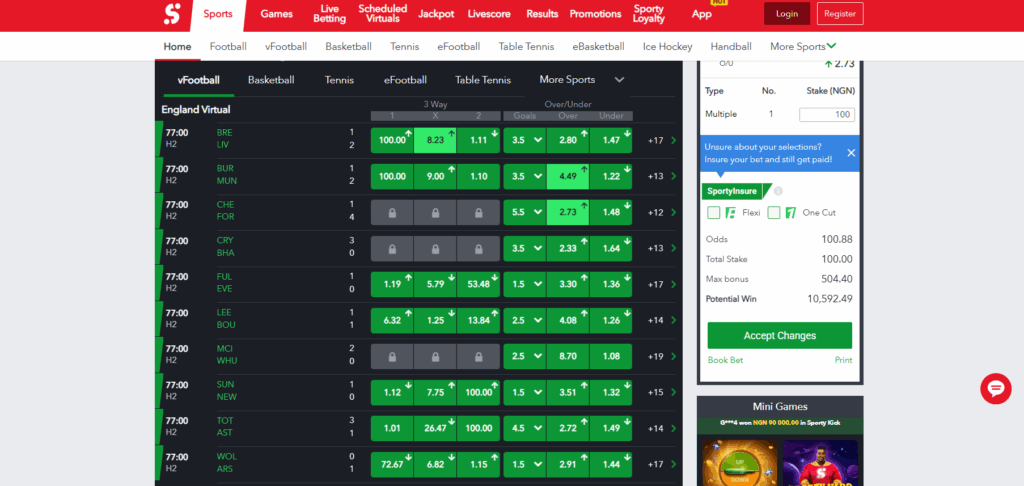Viewport: 1024px width, 486px height.
Task: Click the Print link in betslip
Action: (844, 360)
